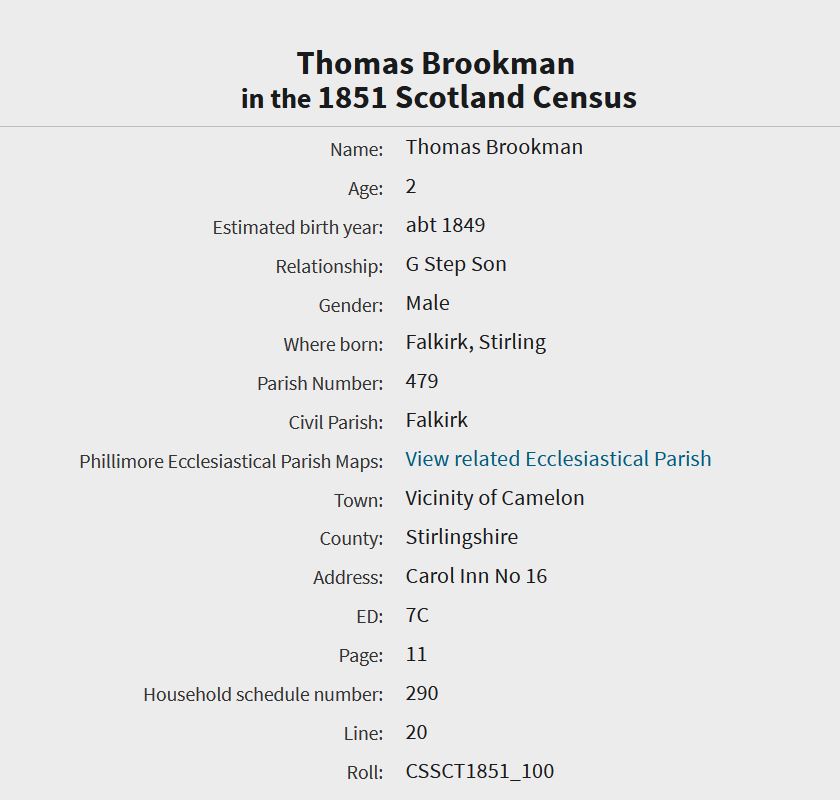Select the Name value Thomas Brookman
This screenshot has width=840, height=800.
pos(494,147)
